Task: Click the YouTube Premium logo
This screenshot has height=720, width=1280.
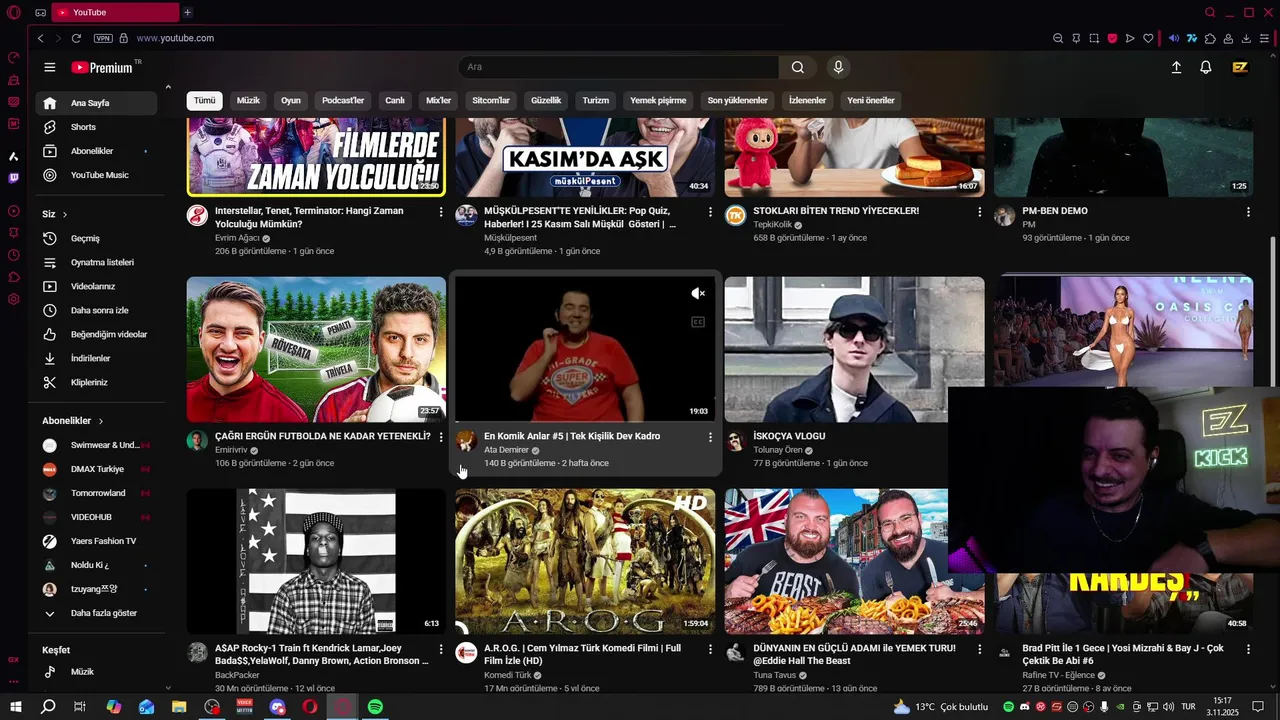Action: click(102, 67)
